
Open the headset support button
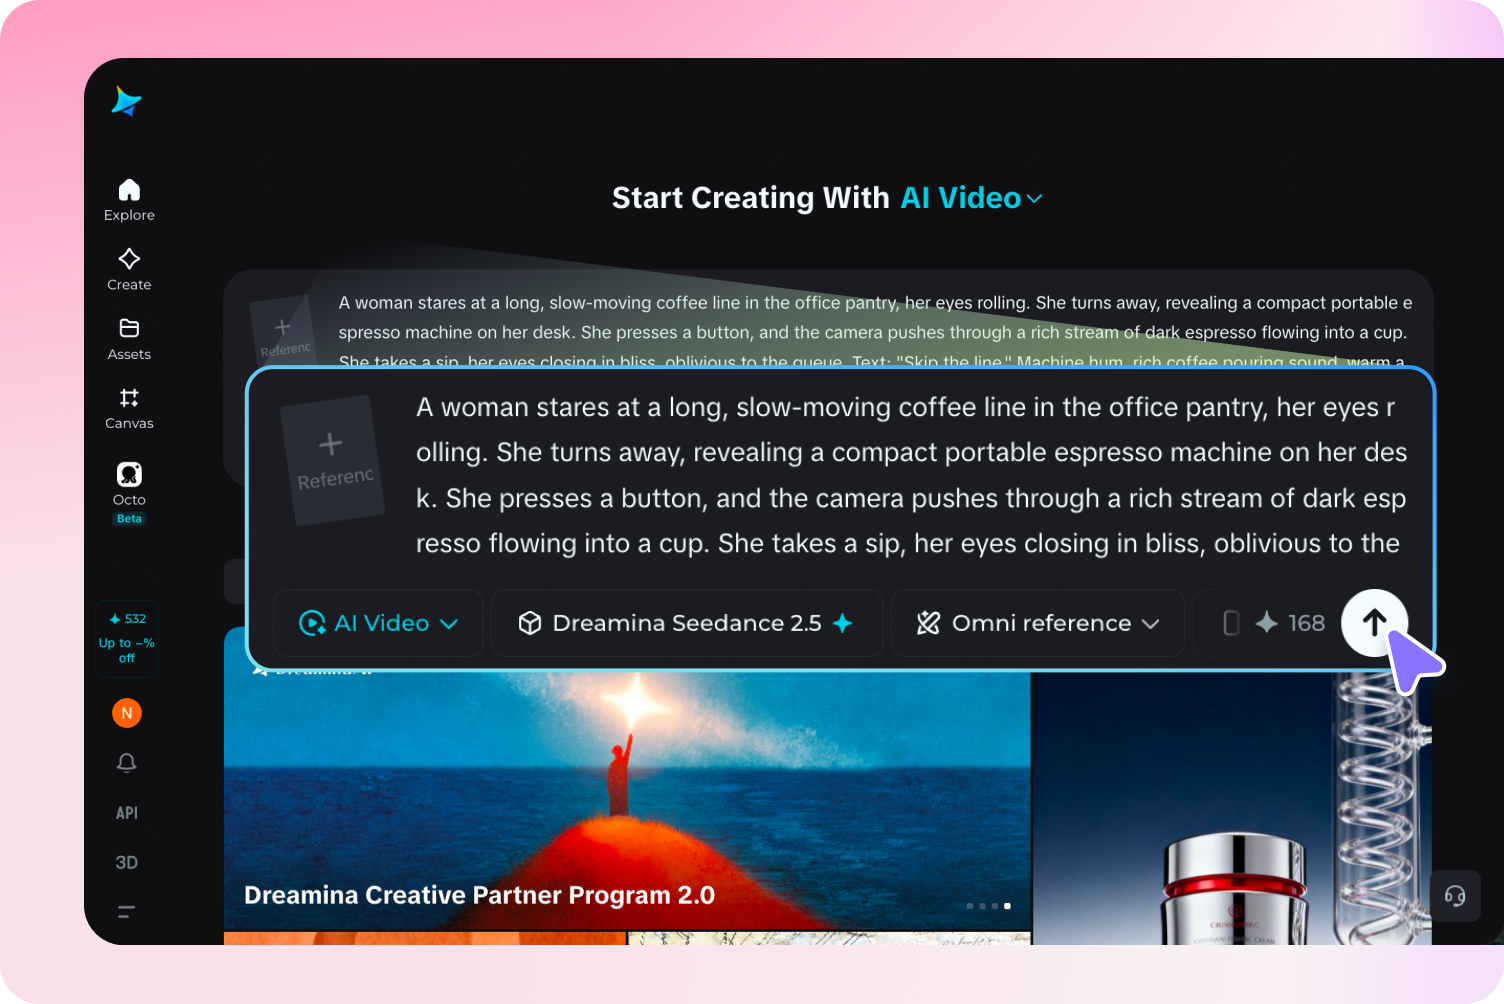(x=1455, y=896)
